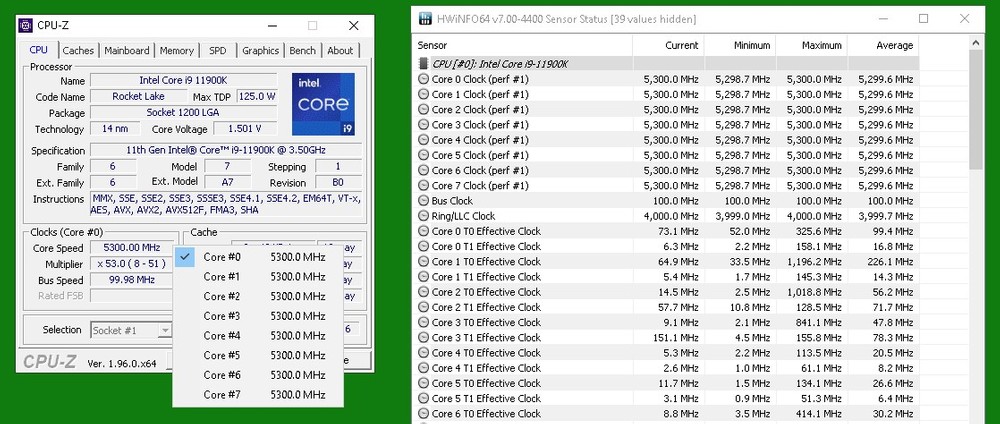Screen dimensions: 1000x424
Task: Select the Core 6 T0 Effective Clock row
Action: [x=666, y=414]
